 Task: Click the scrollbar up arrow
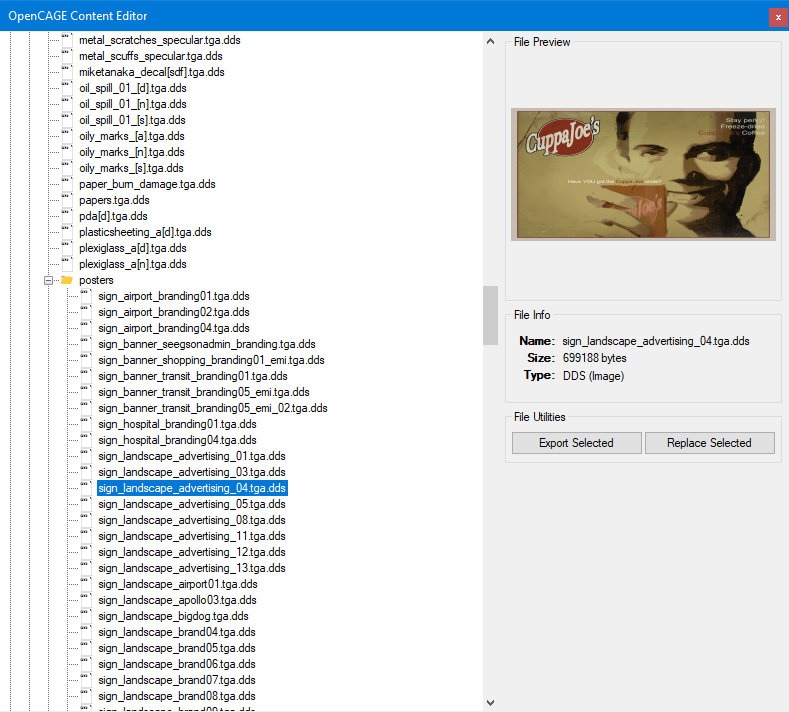(x=491, y=42)
